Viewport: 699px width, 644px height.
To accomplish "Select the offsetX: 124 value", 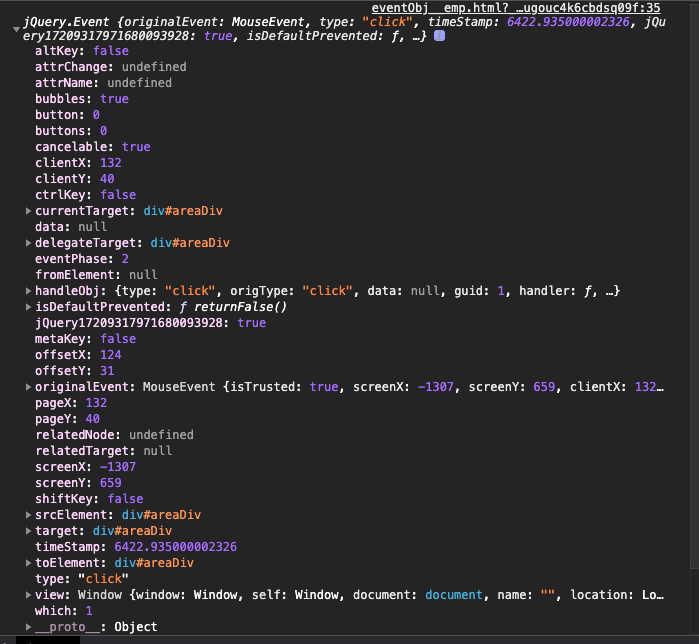I will (111, 355).
